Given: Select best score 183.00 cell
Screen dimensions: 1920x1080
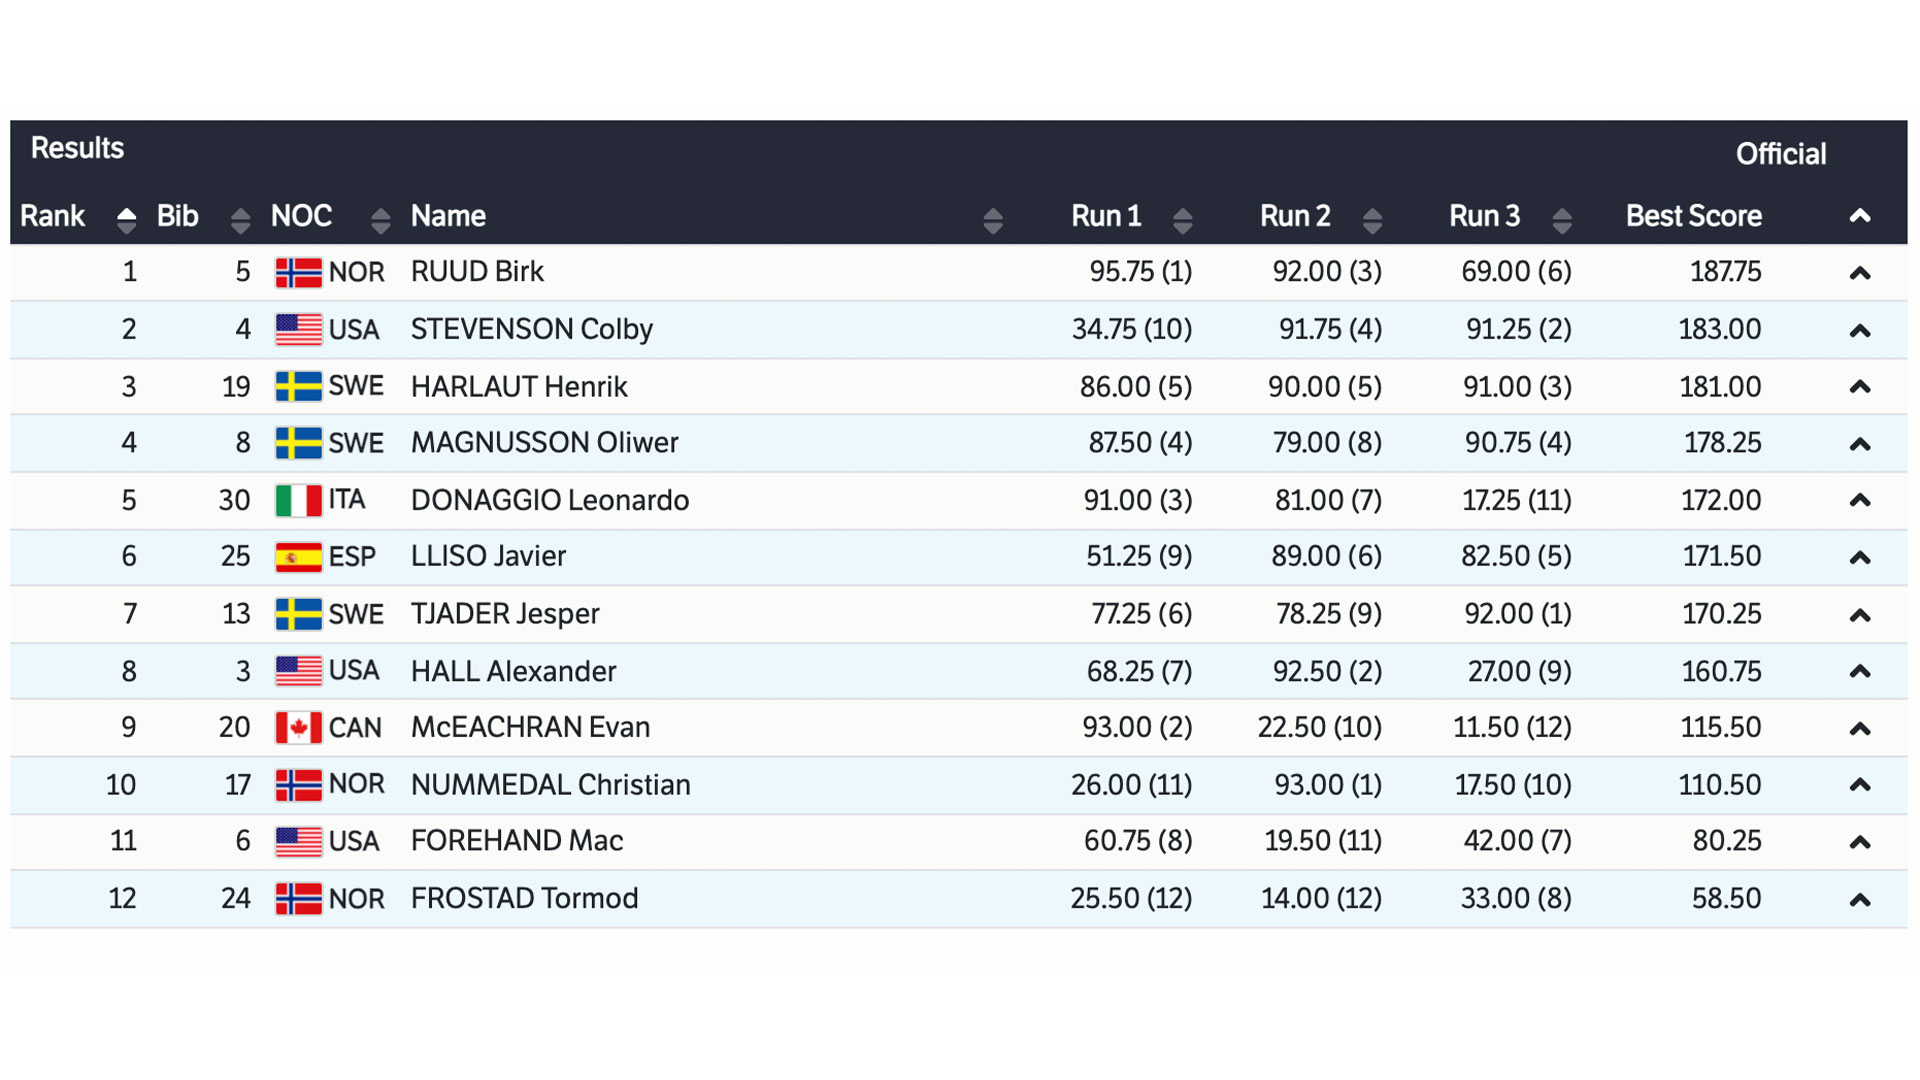Looking at the screenshot, I should [1720, 329].
